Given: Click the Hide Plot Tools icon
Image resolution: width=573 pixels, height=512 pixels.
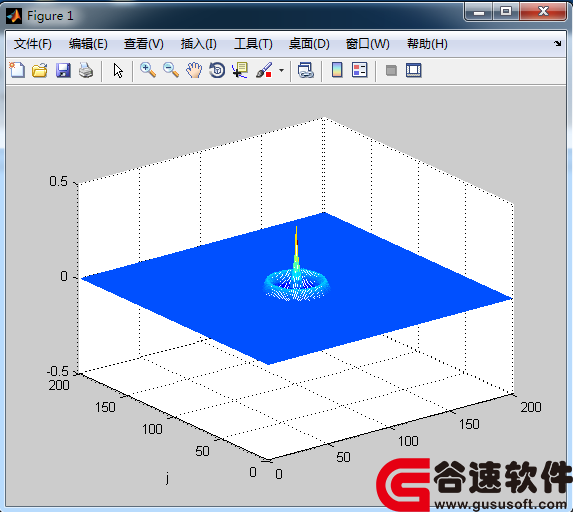Looking at the screenshot, I should pos(391,70).
